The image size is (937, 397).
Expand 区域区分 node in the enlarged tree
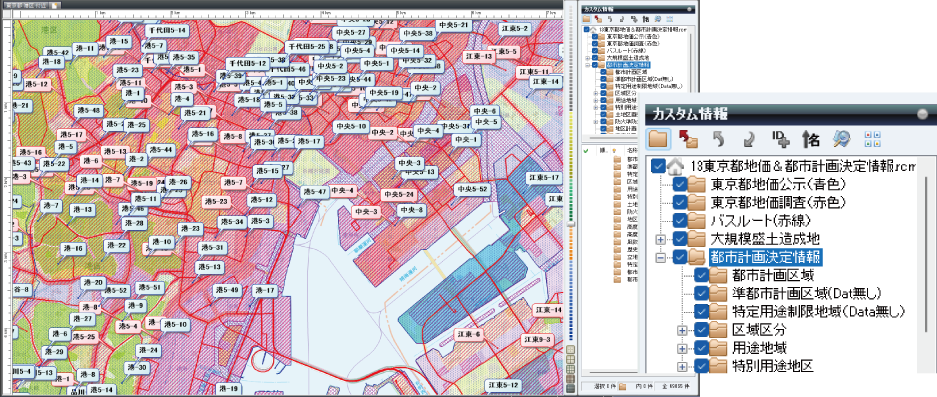click(682, 330)
